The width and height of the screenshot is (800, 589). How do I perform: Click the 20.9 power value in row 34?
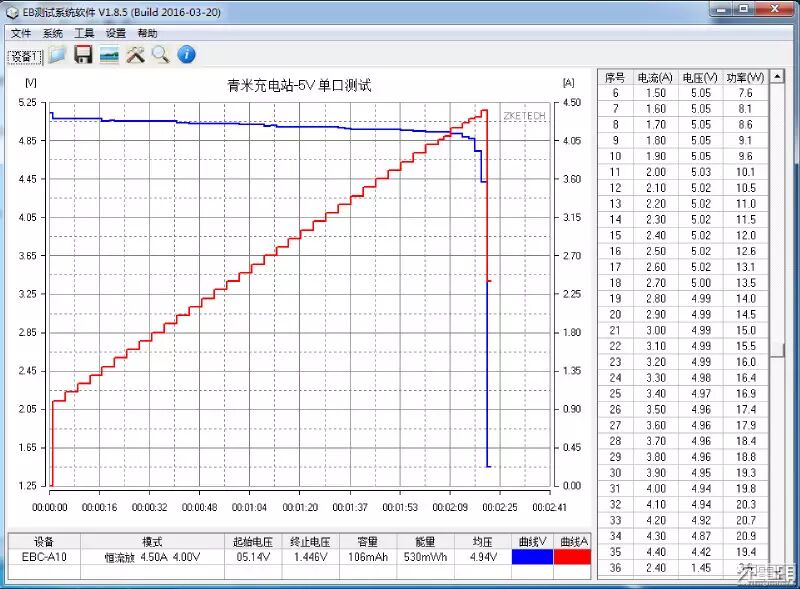click(x=745, y=536)
